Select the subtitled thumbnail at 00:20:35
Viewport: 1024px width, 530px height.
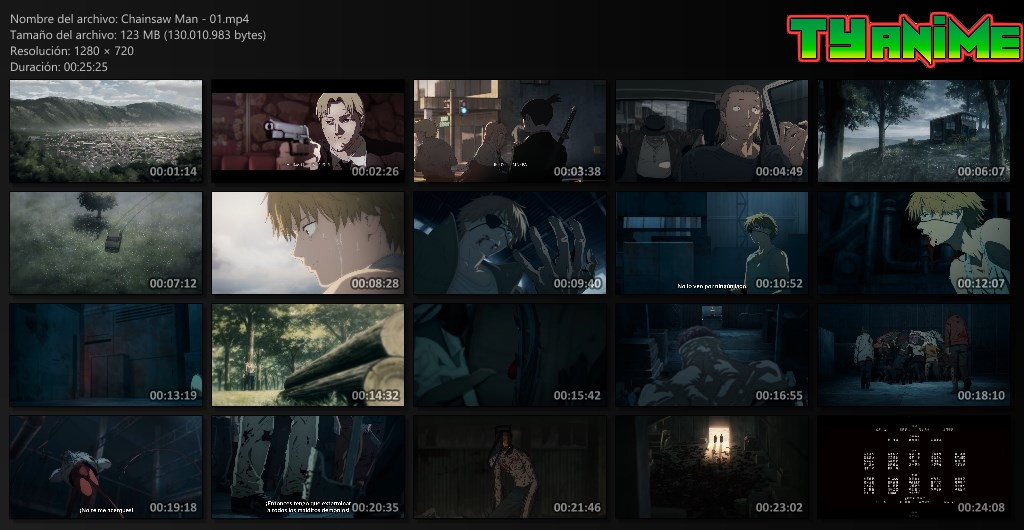click(x=308, y=467)
